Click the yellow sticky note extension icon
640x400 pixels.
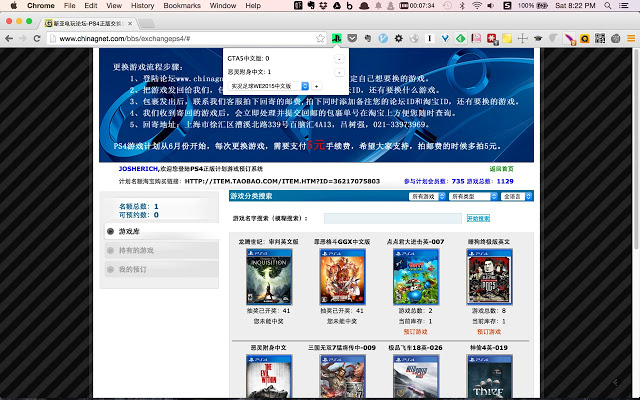tap(507, 38)
